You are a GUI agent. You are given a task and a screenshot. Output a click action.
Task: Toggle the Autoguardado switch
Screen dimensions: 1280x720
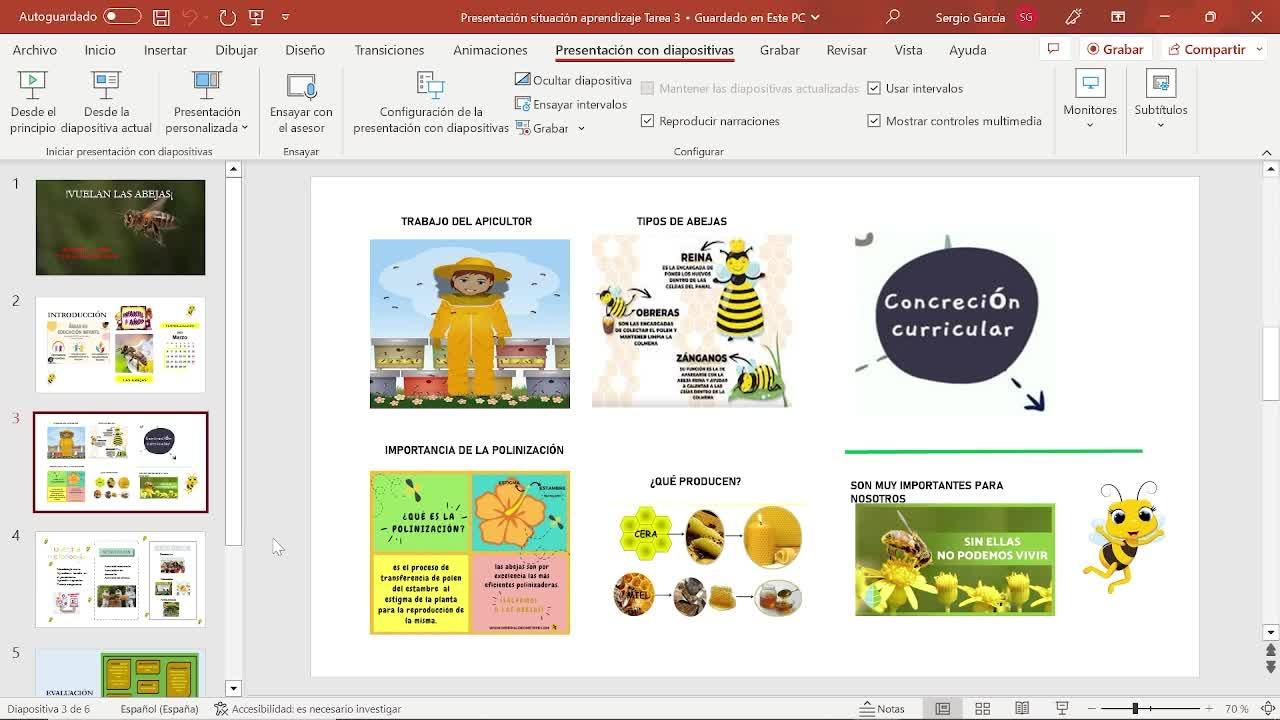tap(122, 17)
